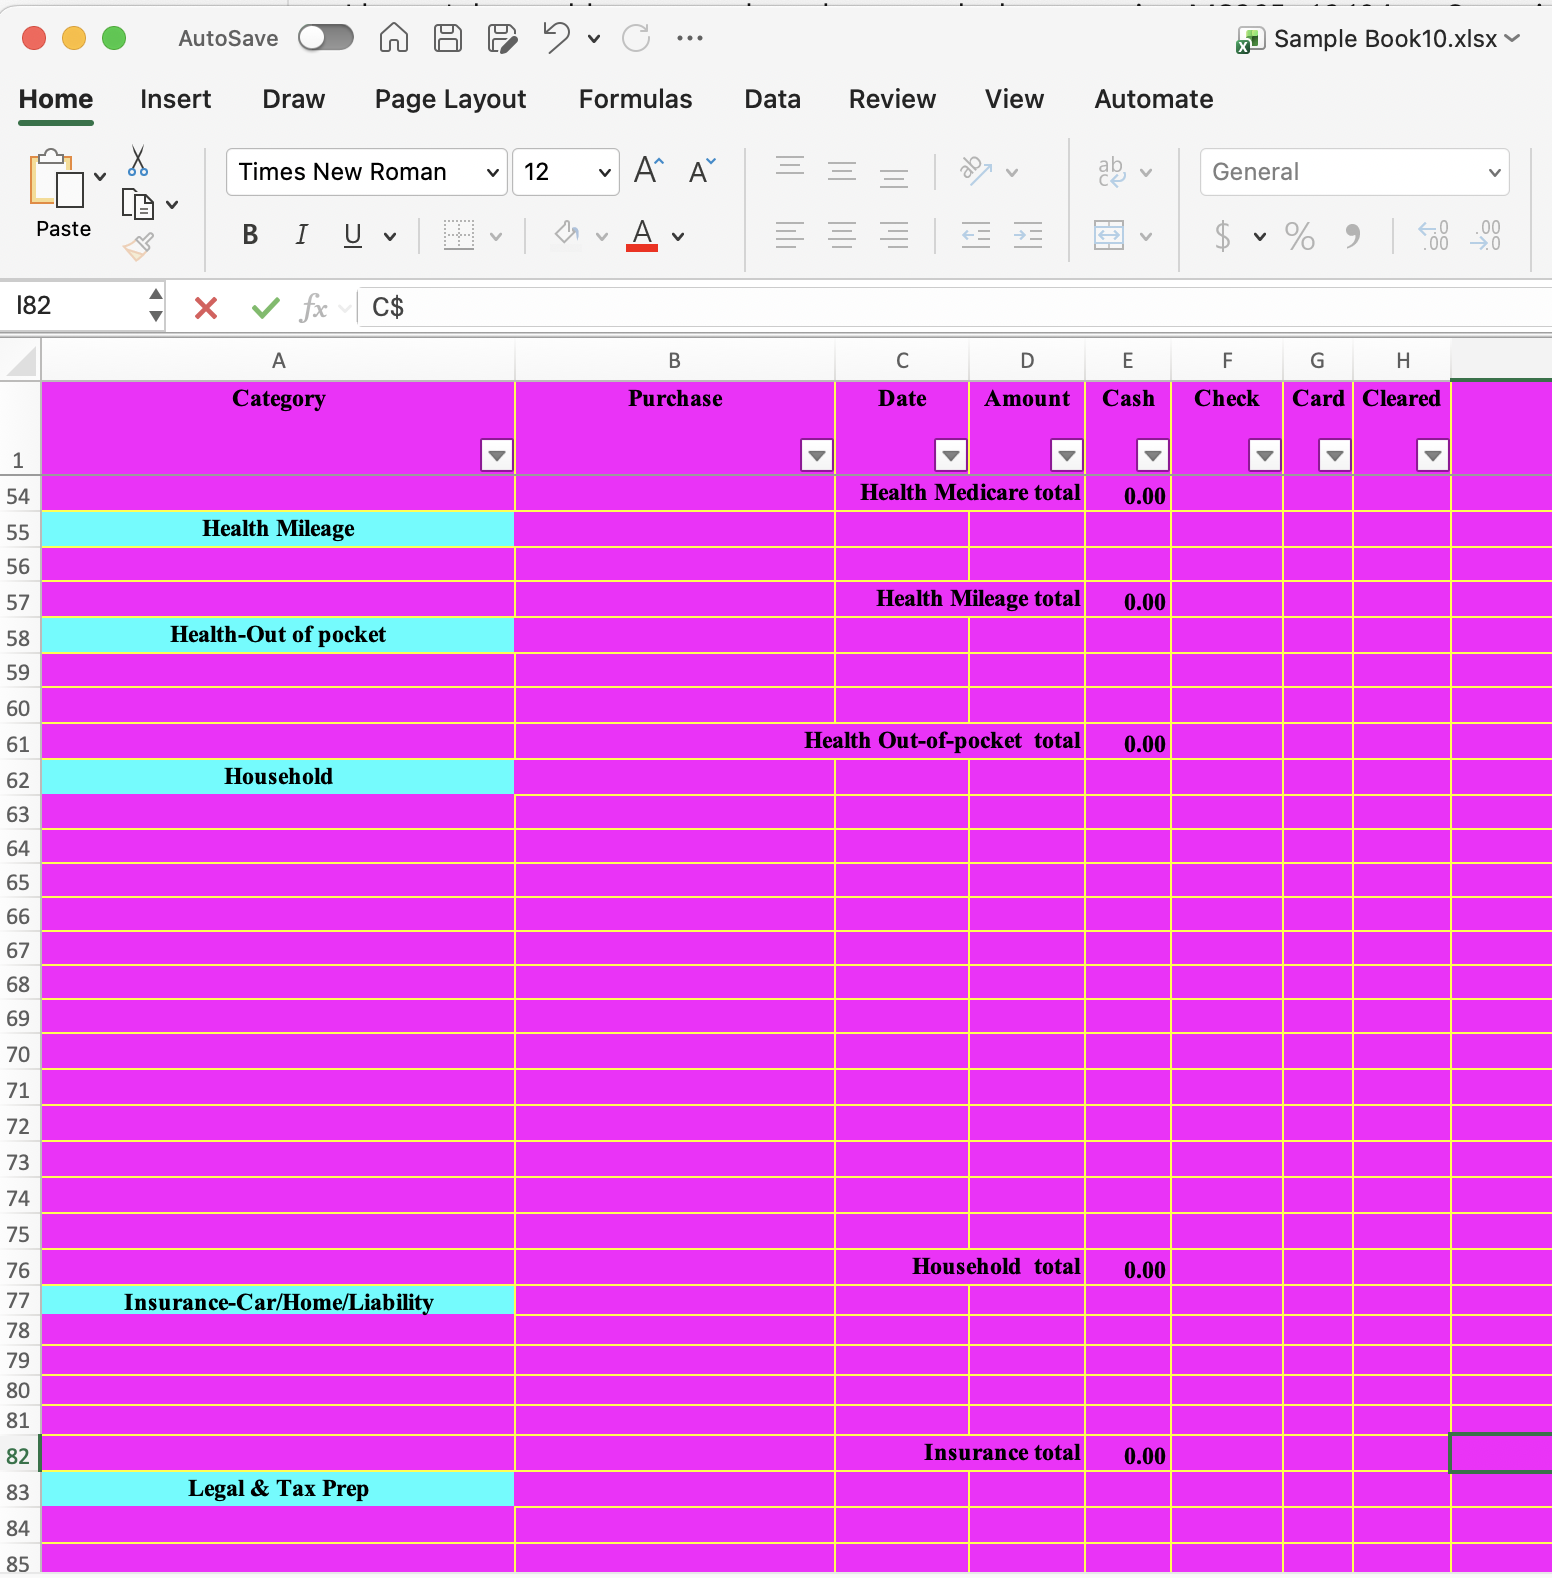Open the Undo history dropdown arrow

[594, 39]
